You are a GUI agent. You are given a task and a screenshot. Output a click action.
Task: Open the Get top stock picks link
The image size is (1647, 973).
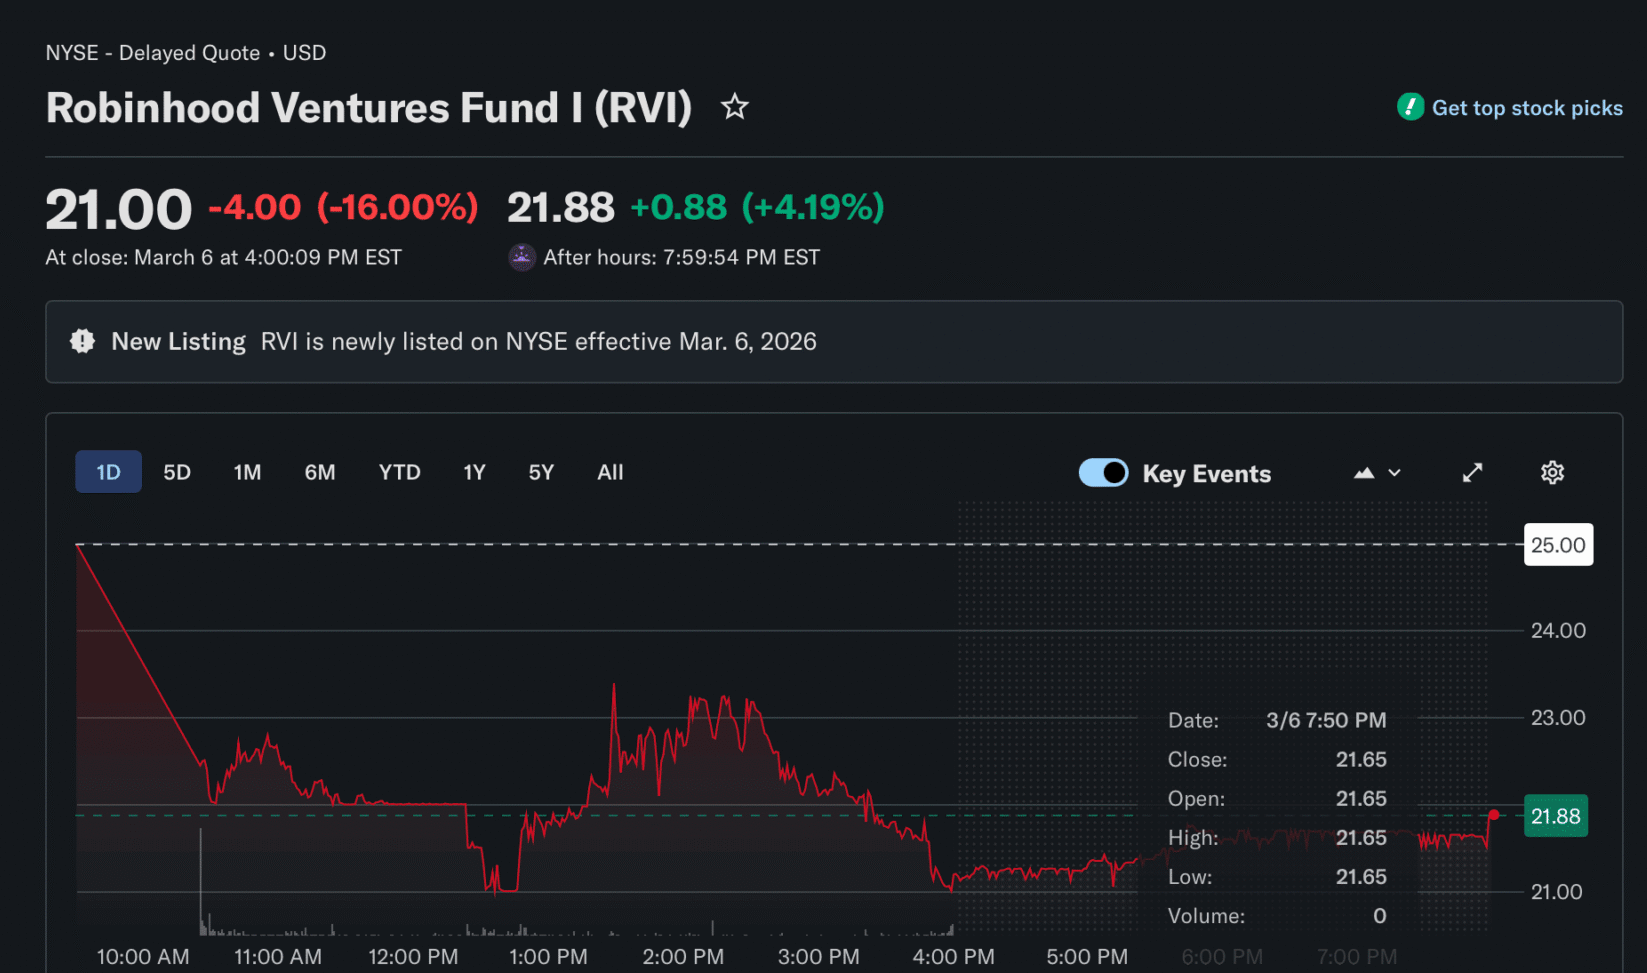pyautogui.click(x=1526, y=108)
